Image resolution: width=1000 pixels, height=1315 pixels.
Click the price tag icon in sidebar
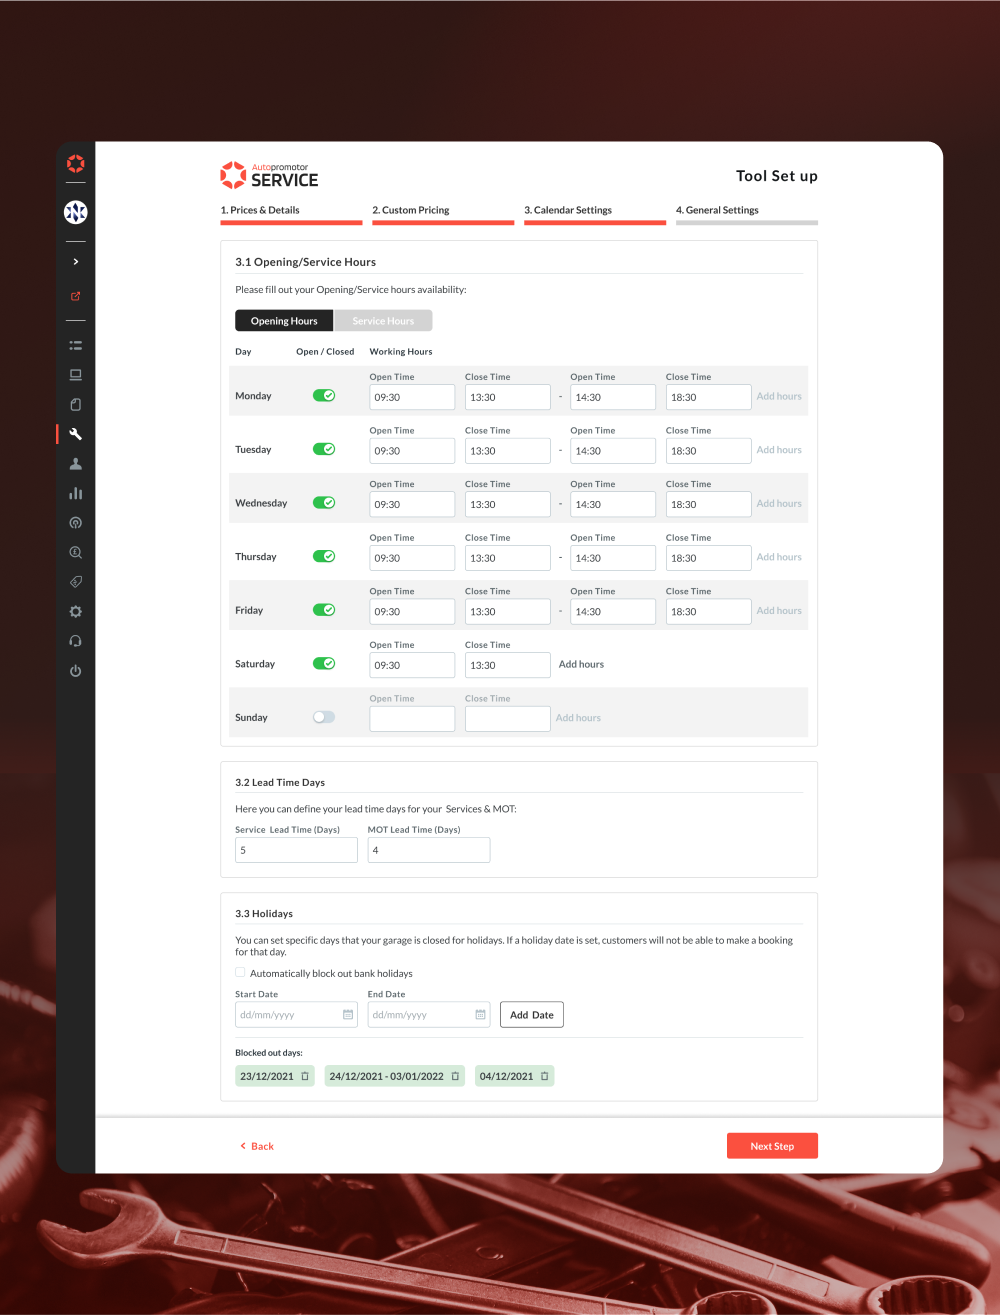(x=75, y=581)
